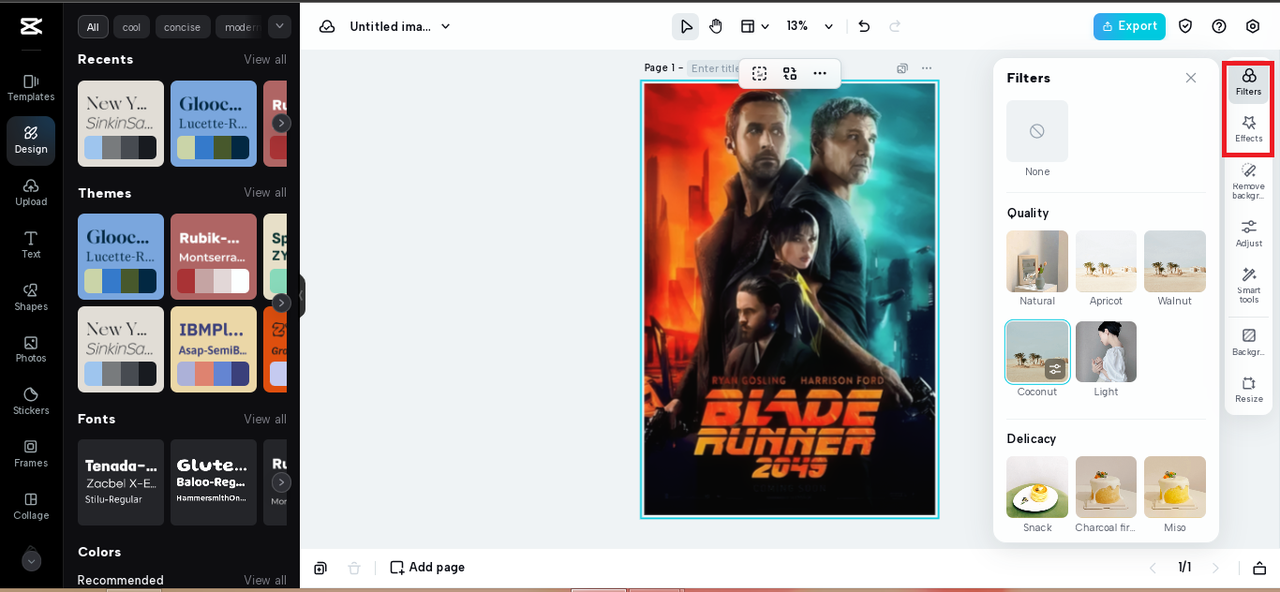The height and width of the screenshot is (592, 1280).
Task: Open the 13% zoom level dropdown
Action: pos(809,26)
